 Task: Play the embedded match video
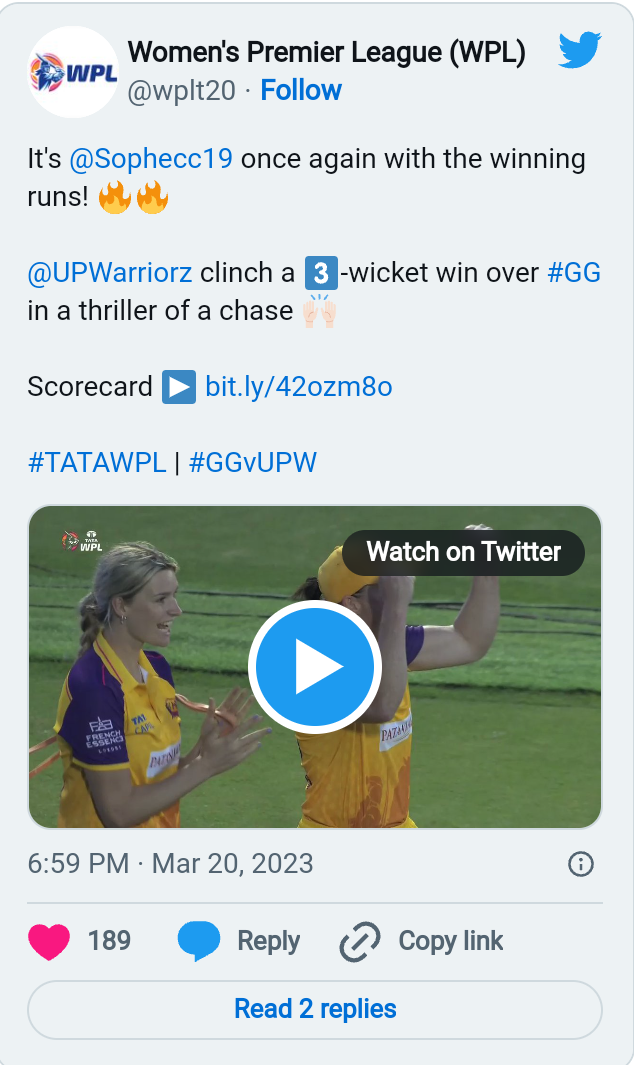315,666
